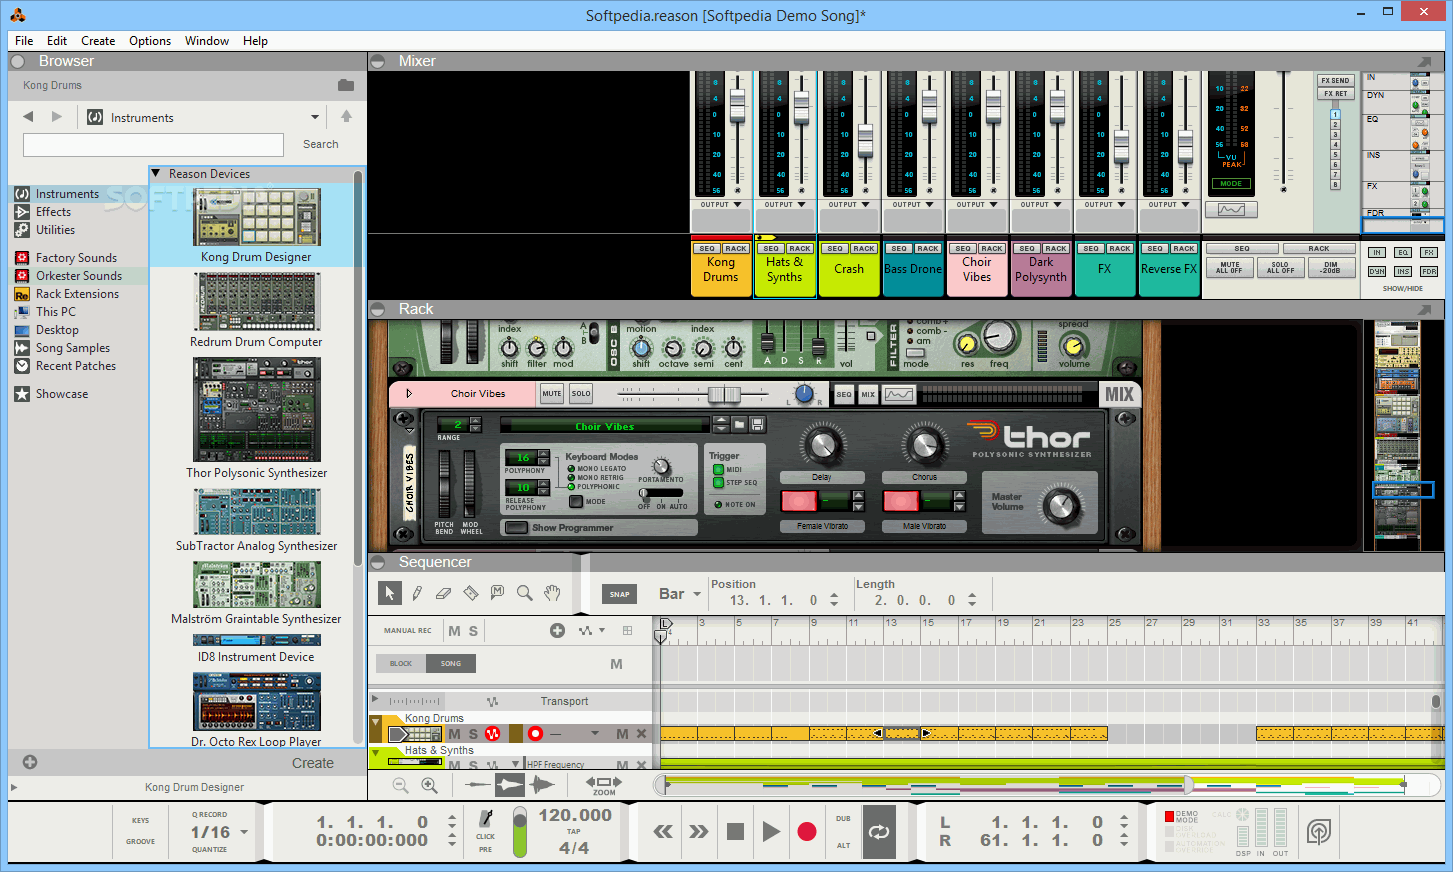Collapse the Mixer panel header
Viewport: 1453px width, 872px height.
(x=378, y=61)
